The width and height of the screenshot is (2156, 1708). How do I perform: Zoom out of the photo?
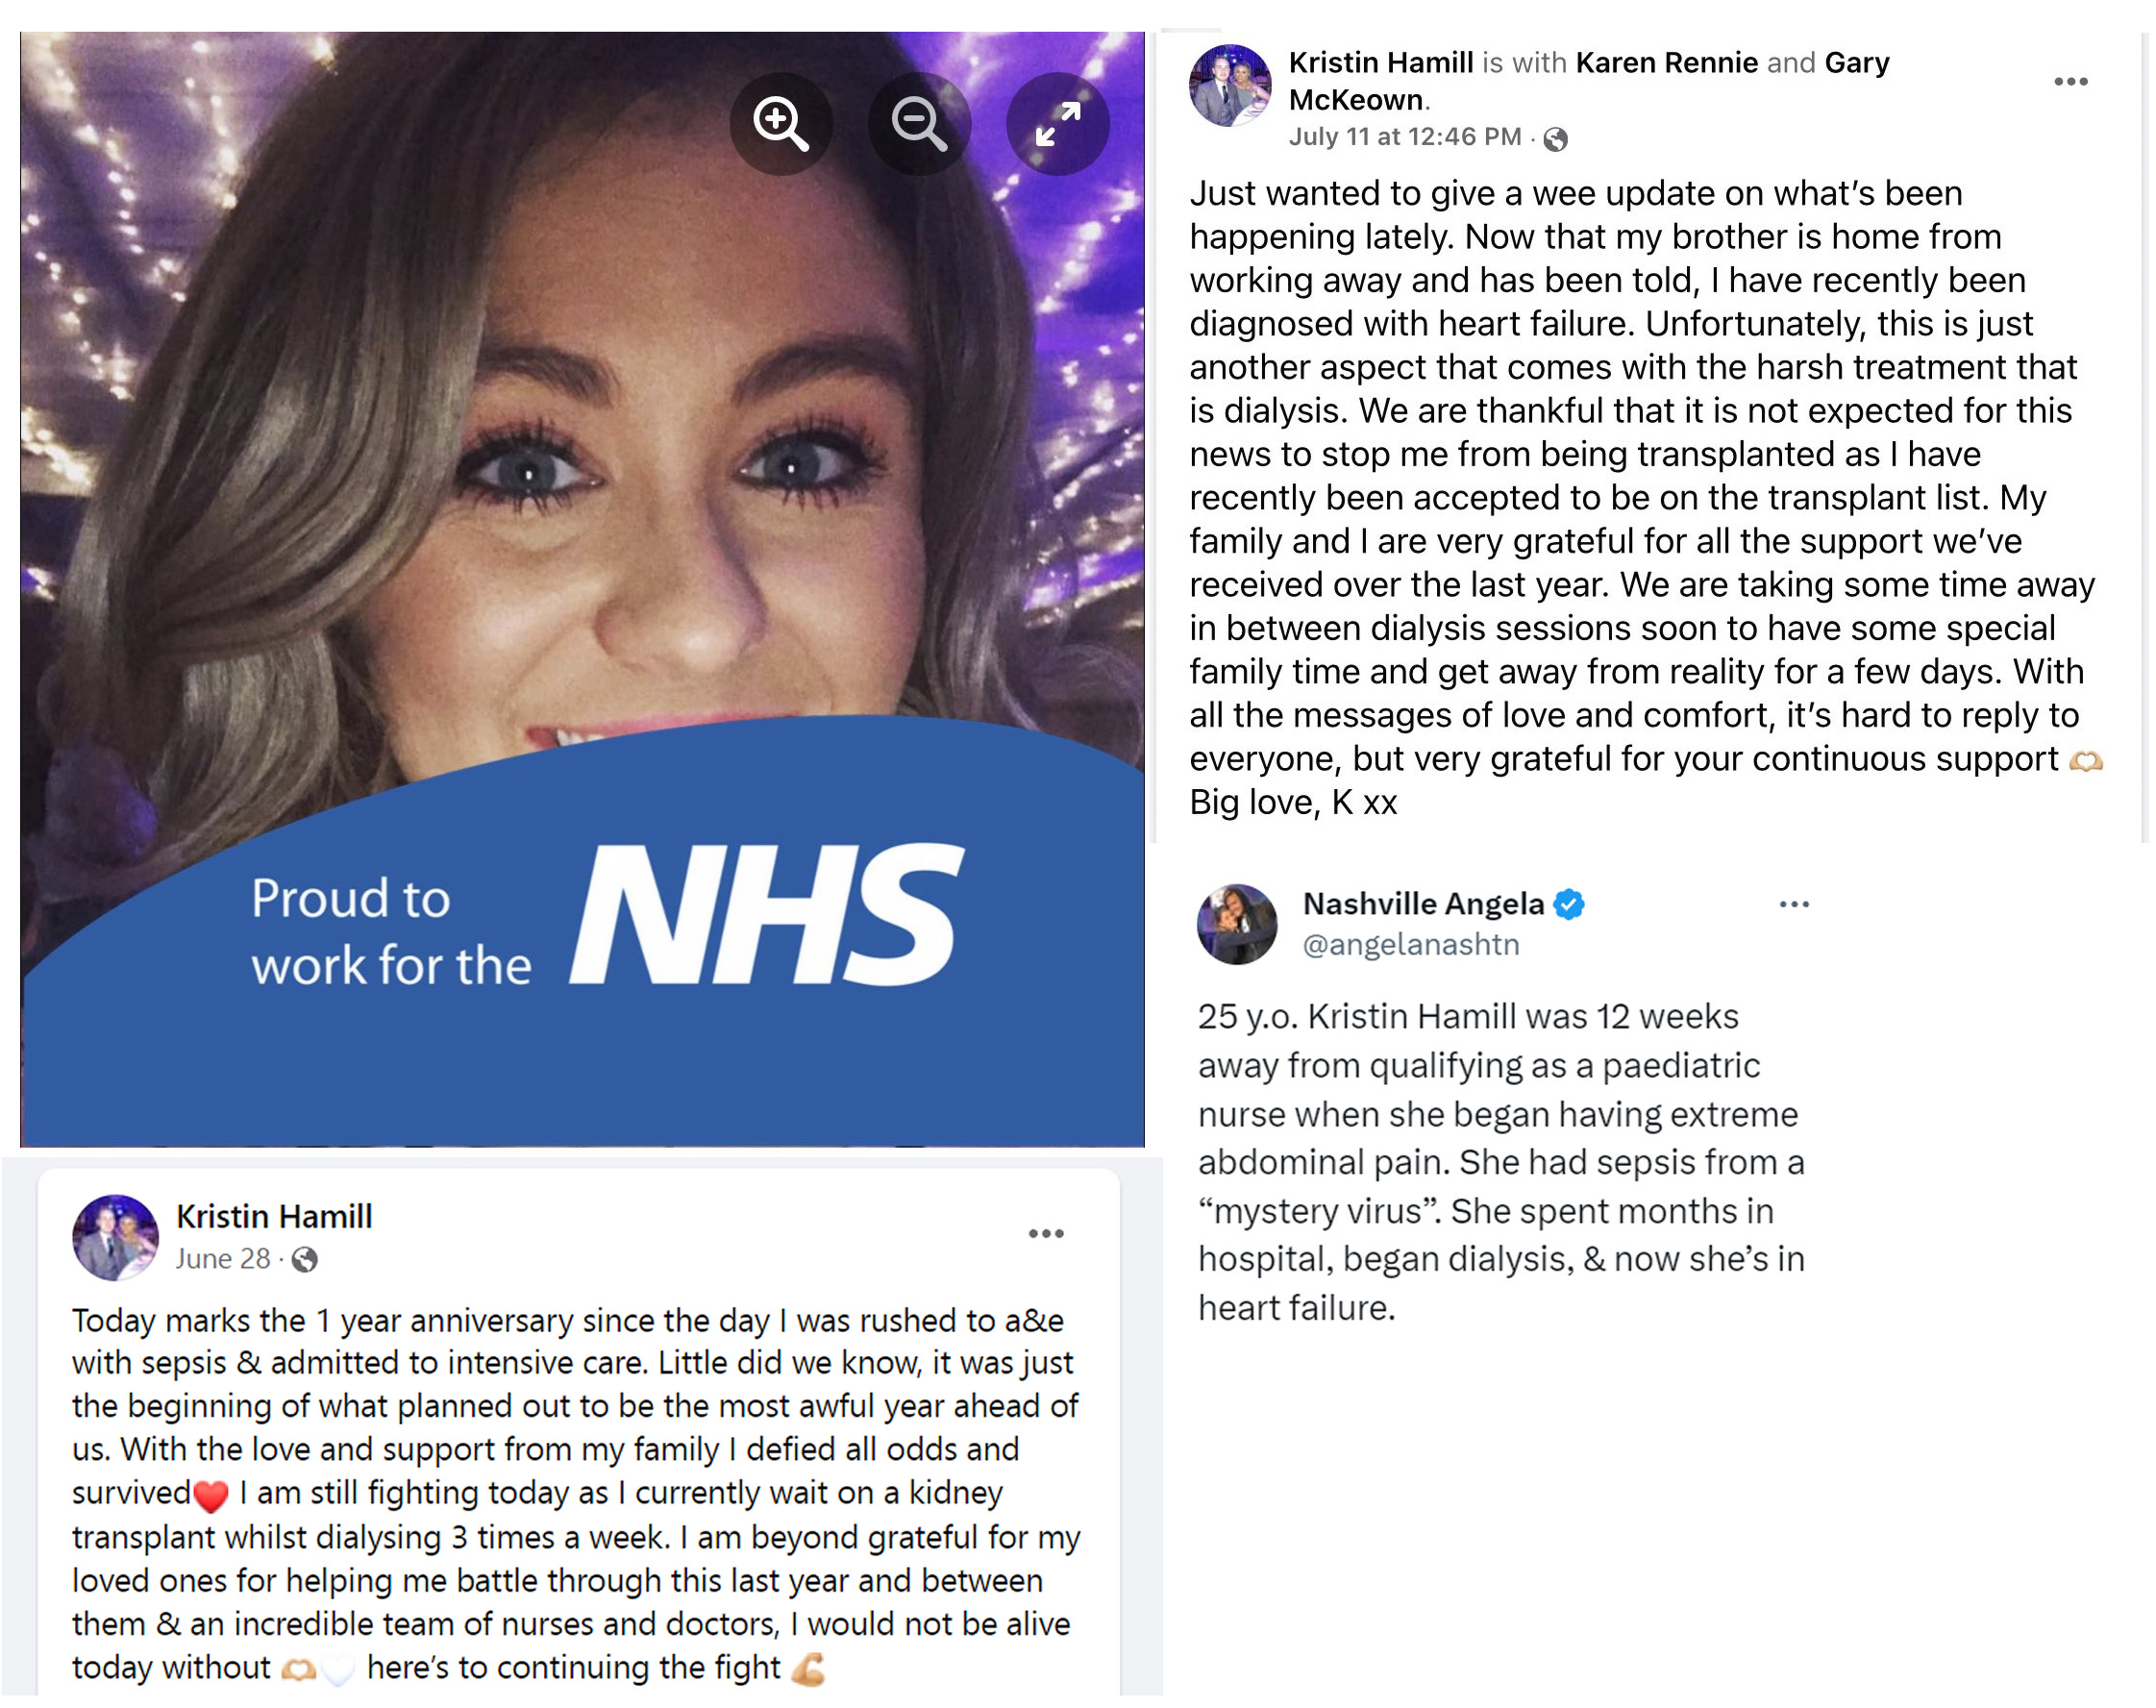pyautogui.click(x=919, y=124)
